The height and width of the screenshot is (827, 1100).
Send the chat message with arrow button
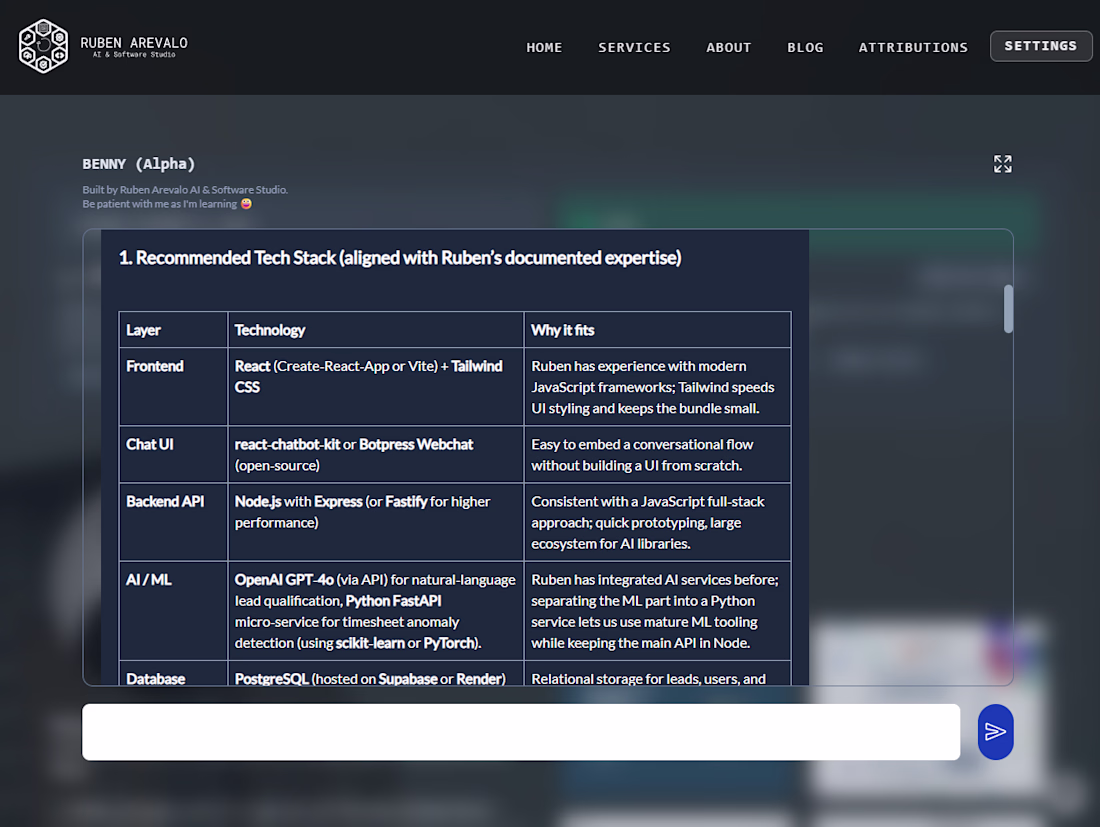point(995,732)
